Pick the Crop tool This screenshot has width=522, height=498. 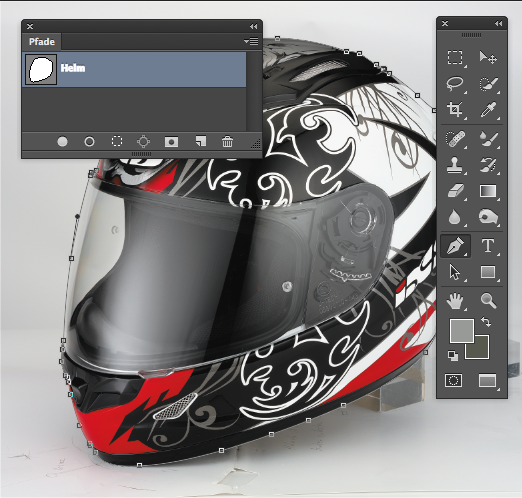[455, 109]
